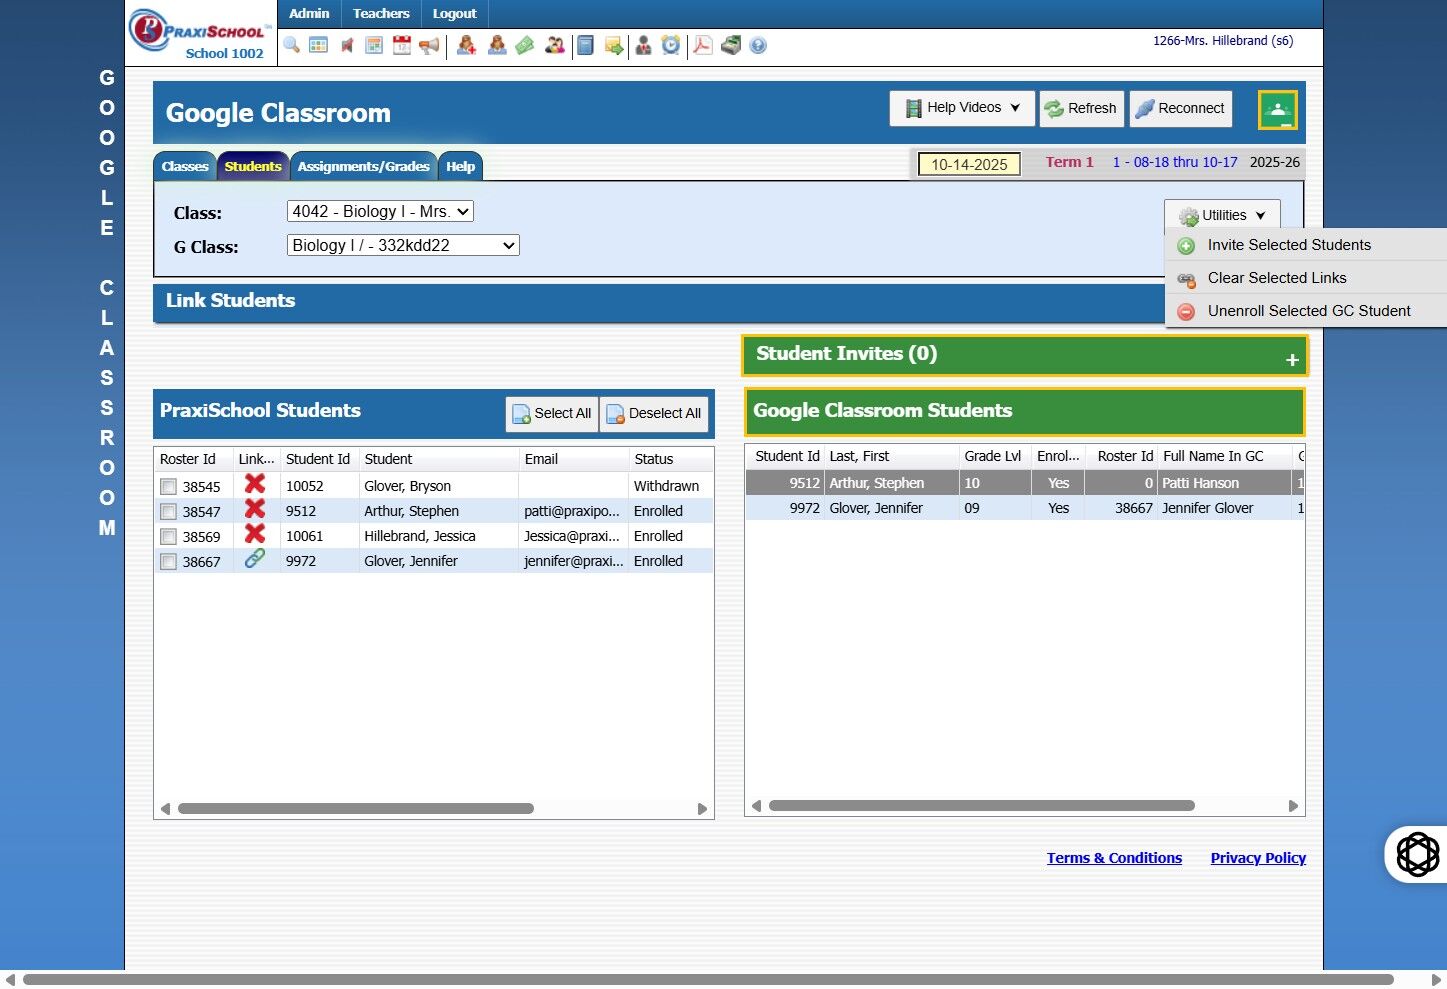Open the PDF document icon
Image resolution: width=1447 pixels, height=989 pixels.
703,45
